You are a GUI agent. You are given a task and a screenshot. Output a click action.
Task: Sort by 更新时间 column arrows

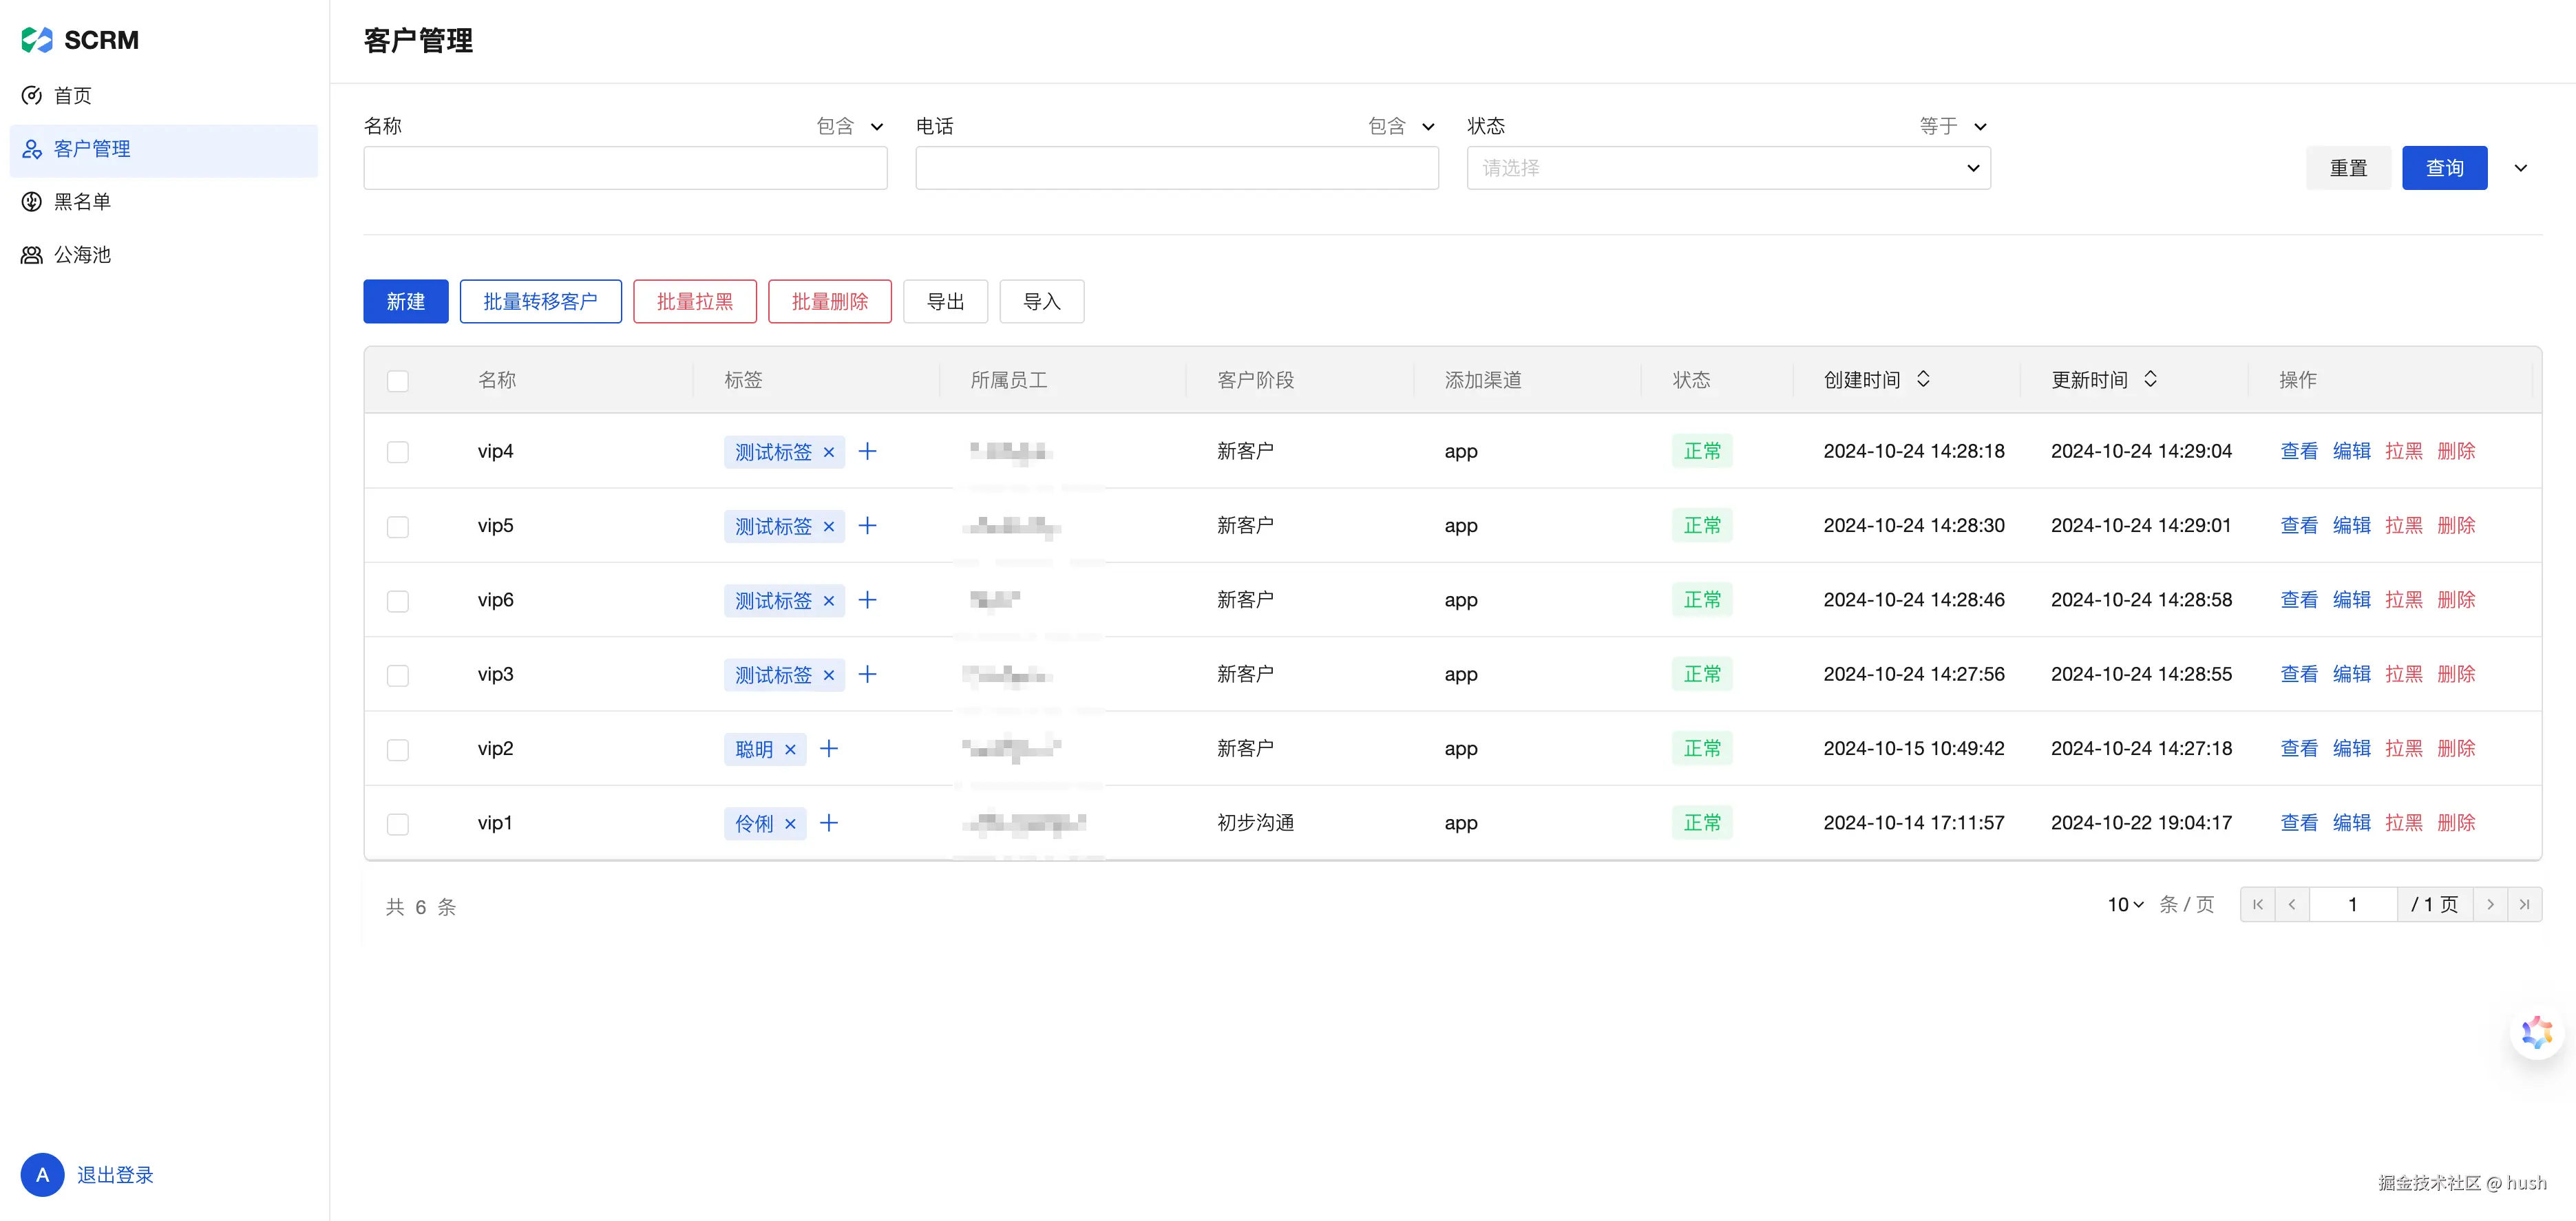2150,379
